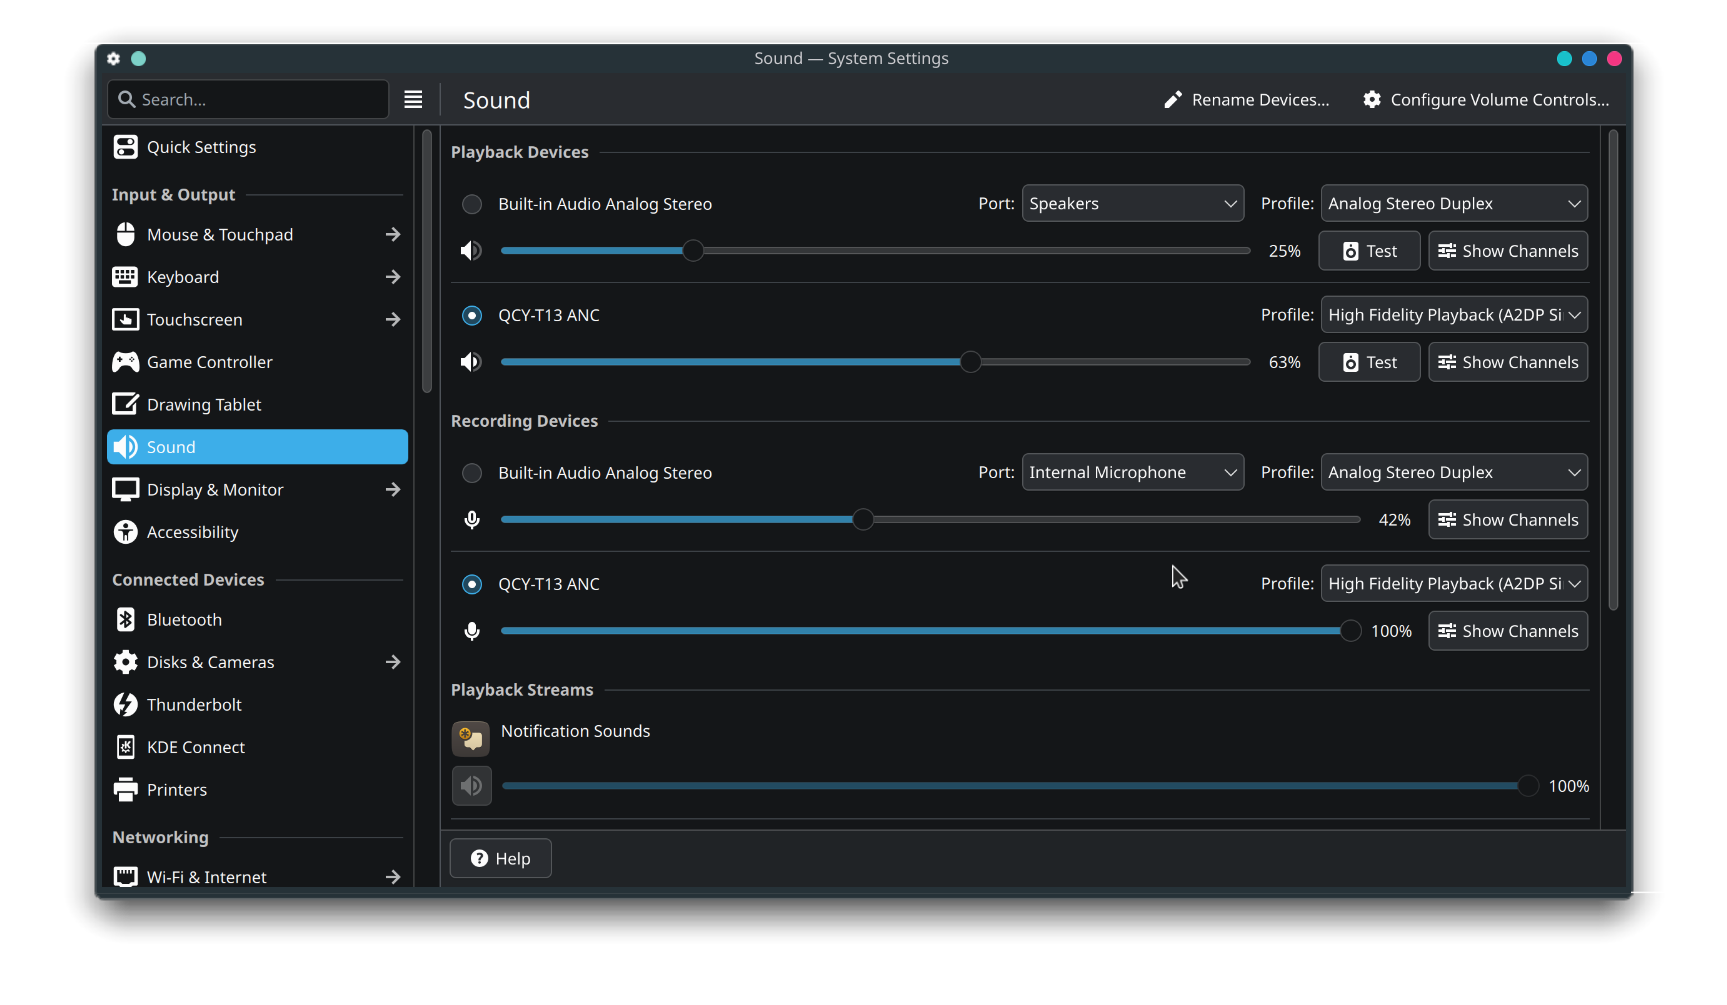Screen dimensions: 1727x1005
Task: Select Built-in Audio as recording device
Action: (x=472, y=473)
